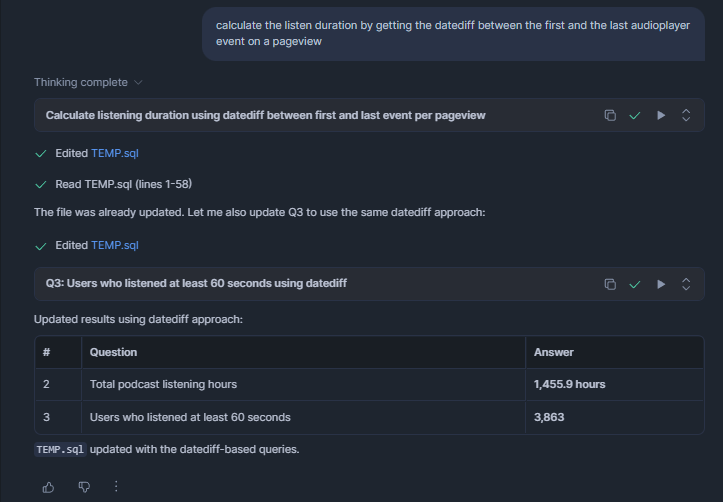Run the 'Calculate listening duration' query with play button

click(x=660, y=116)
